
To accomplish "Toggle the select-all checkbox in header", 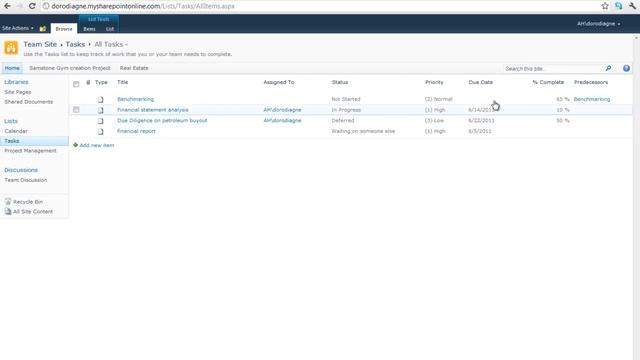I will point(76,84).
